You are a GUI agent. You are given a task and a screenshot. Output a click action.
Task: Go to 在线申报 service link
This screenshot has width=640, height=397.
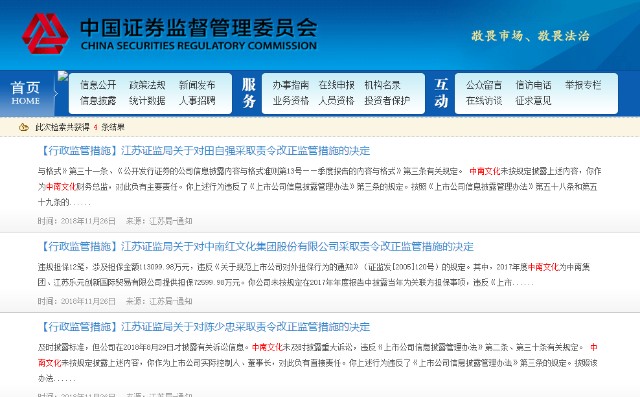coord(337,85)
